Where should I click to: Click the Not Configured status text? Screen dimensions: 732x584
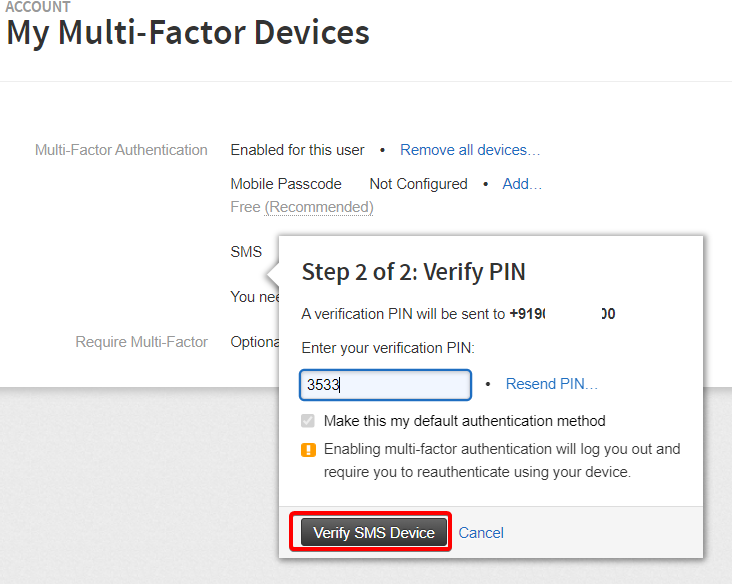coord(418,184)
